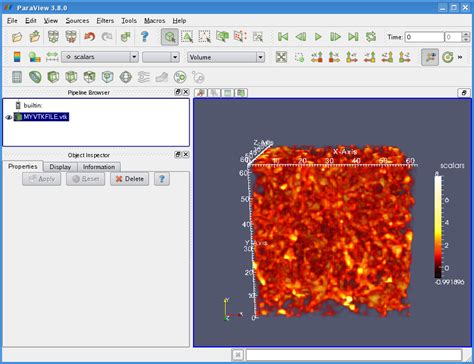This screenshot has width=474, height=364.
Task: Switch to the Information tab
Action: (99, 167)
